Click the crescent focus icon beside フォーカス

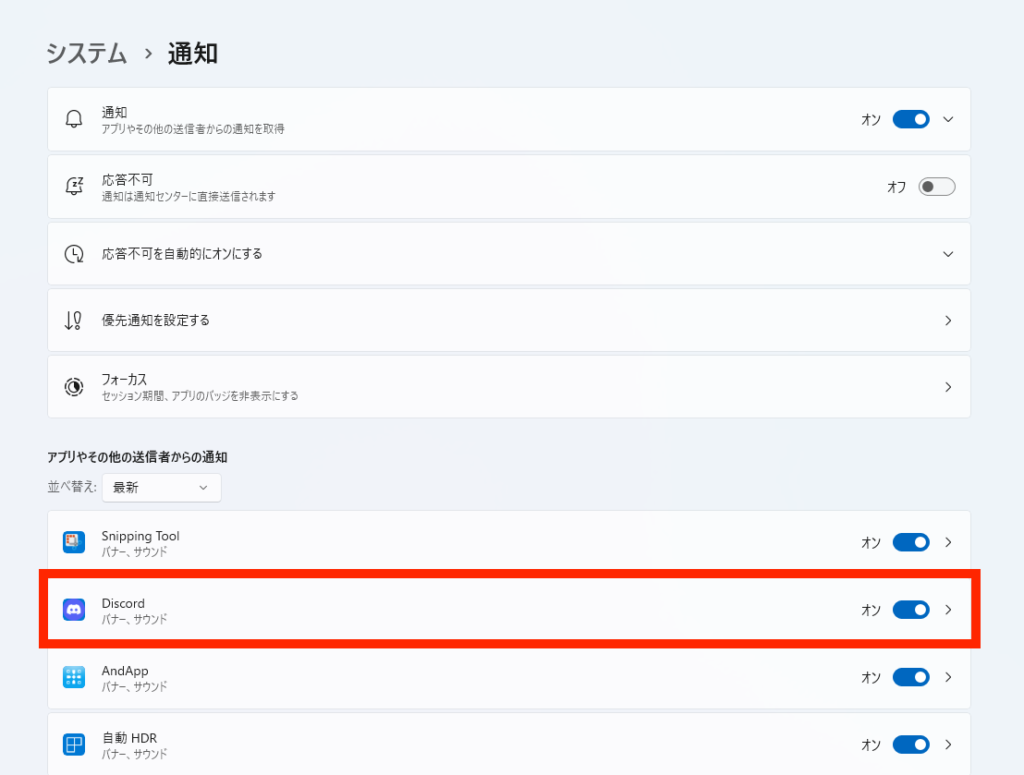click(x=73, y=387)
